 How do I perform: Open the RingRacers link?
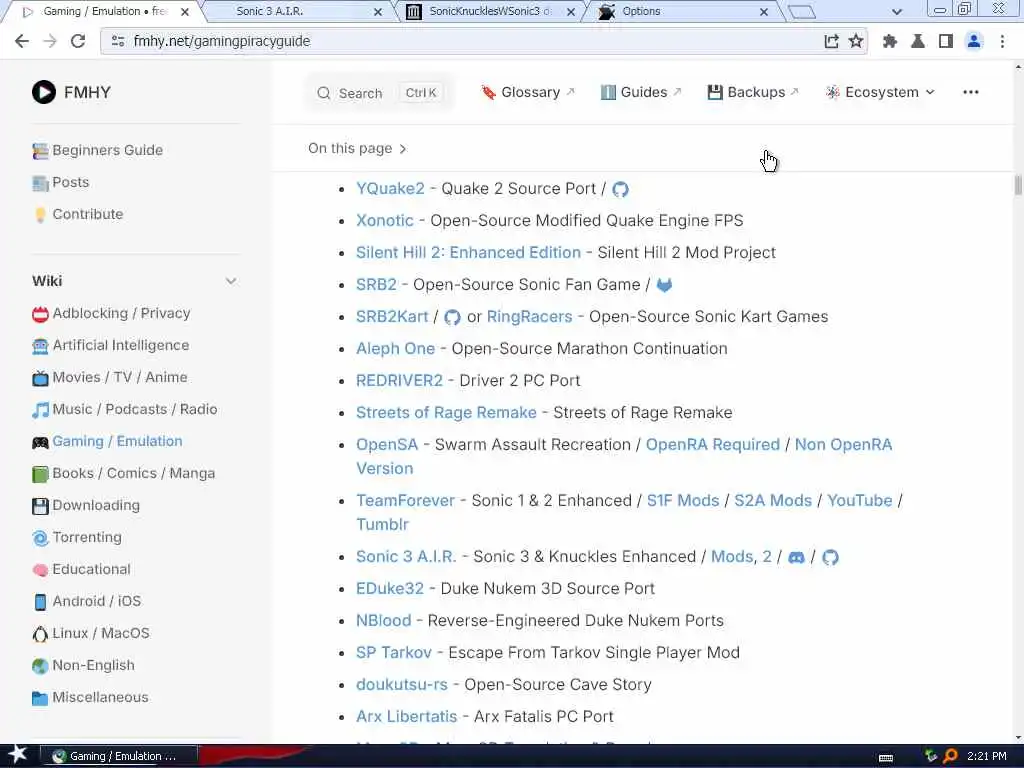[x=530, y=317]
